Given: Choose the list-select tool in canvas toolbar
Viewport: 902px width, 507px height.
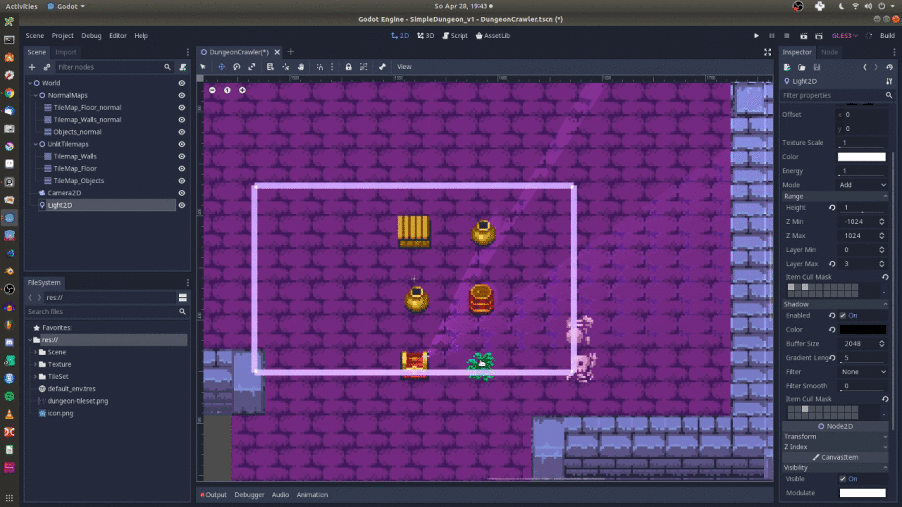Looking at the screenshot, I should 270,67.
